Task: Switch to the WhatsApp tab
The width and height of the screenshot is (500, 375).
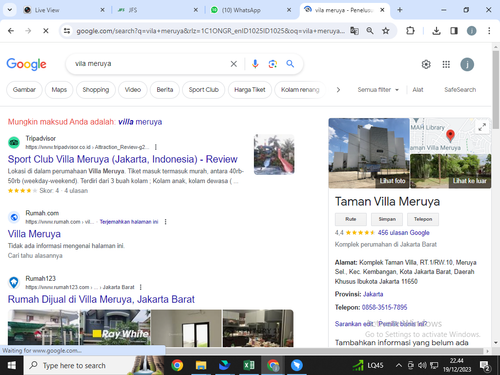Action: pyautogui.click(x=251, y=10)
